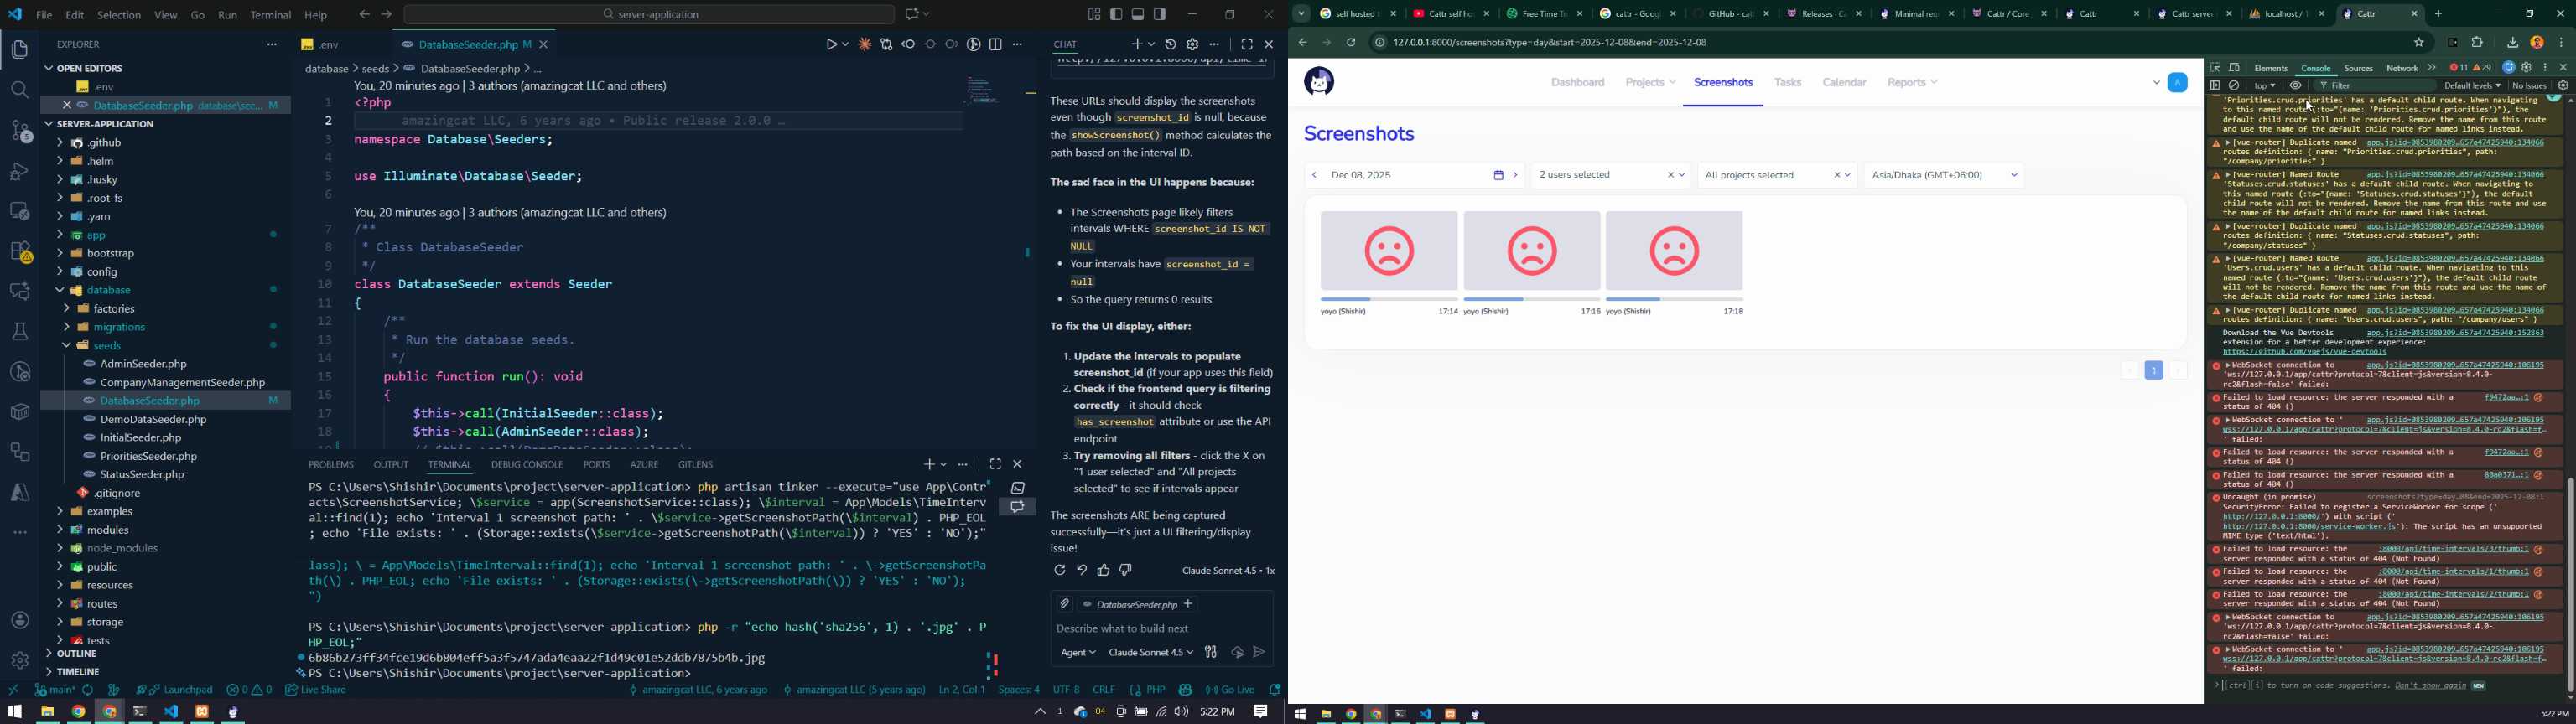Open the Accounts menu in VS Code

[x=20, y=620]
